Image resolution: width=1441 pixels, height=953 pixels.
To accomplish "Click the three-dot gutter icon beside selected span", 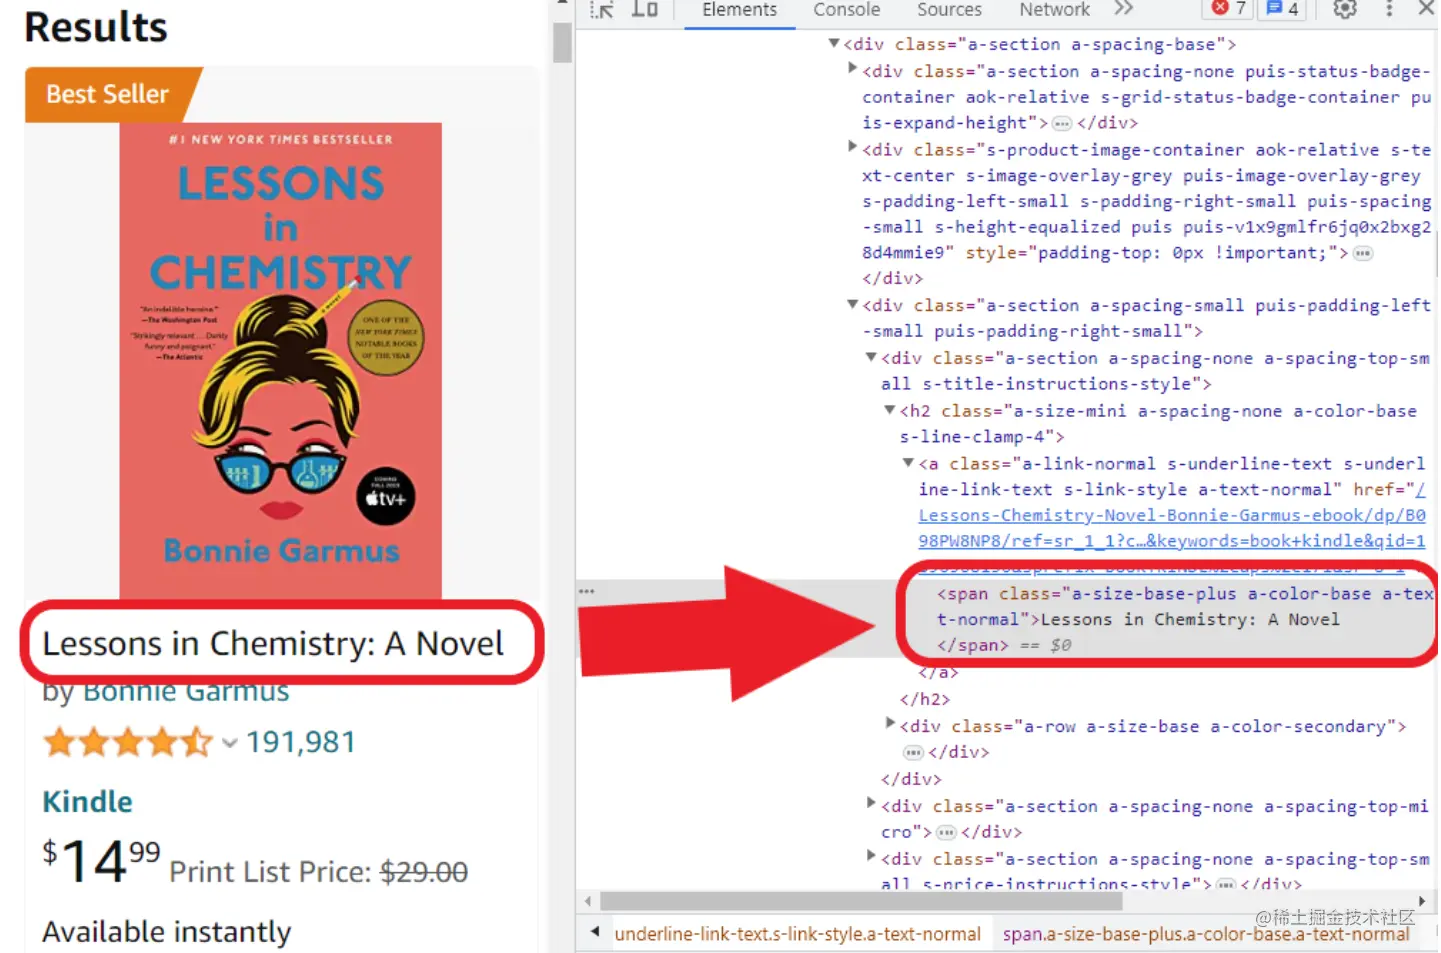I will click(x=587, y=592).
